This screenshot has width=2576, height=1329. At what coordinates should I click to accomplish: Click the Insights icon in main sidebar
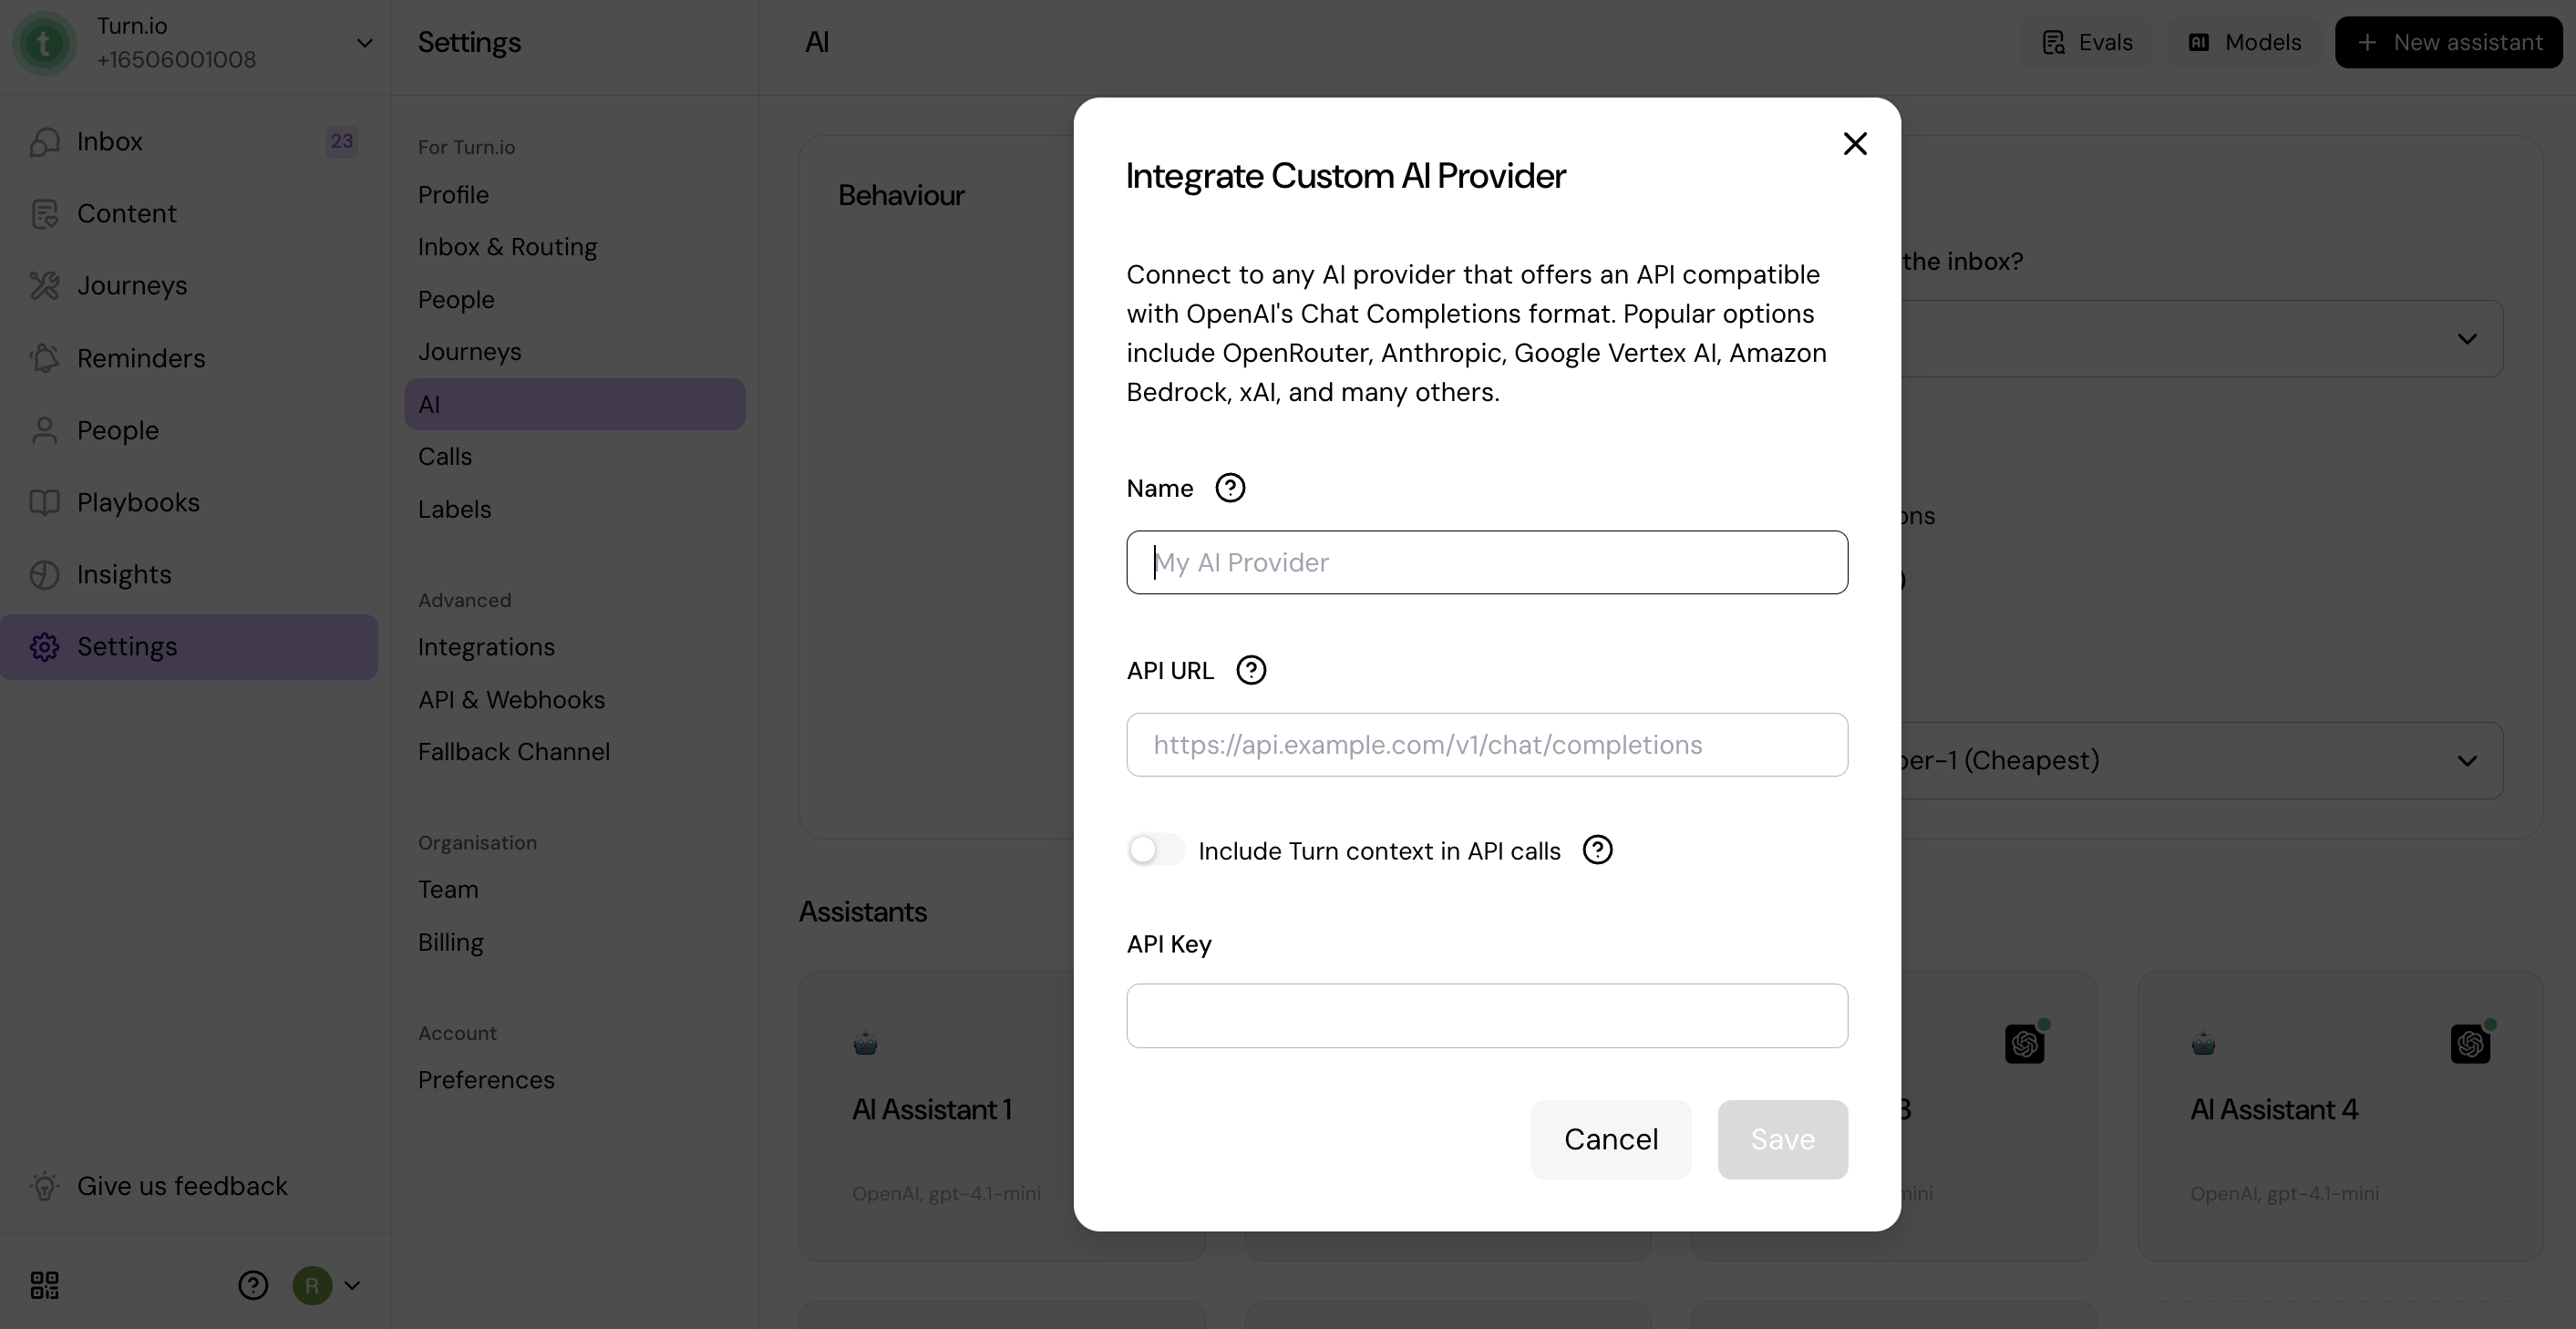pos(44,575)
